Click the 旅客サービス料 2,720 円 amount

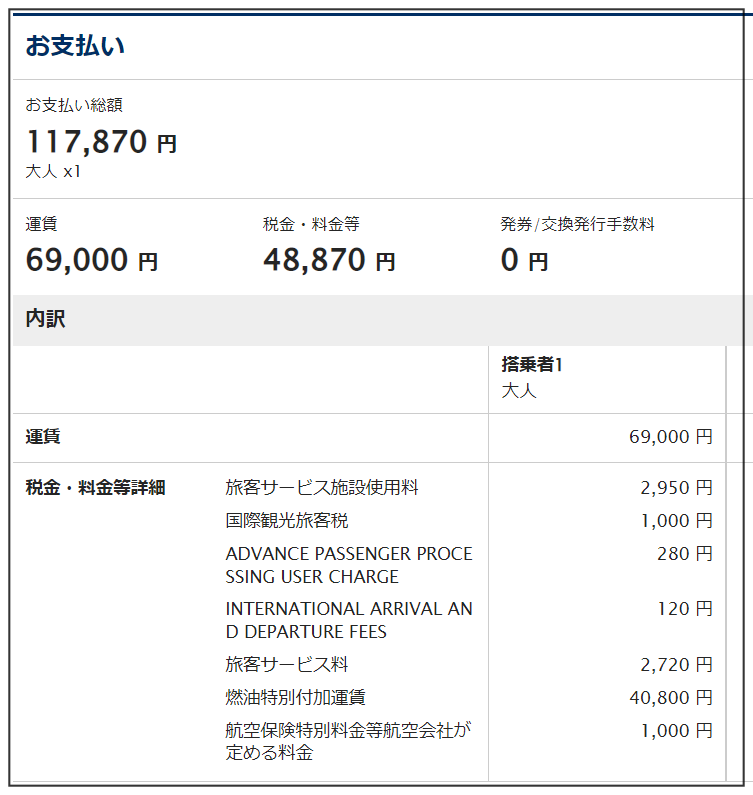coord(676,665)
